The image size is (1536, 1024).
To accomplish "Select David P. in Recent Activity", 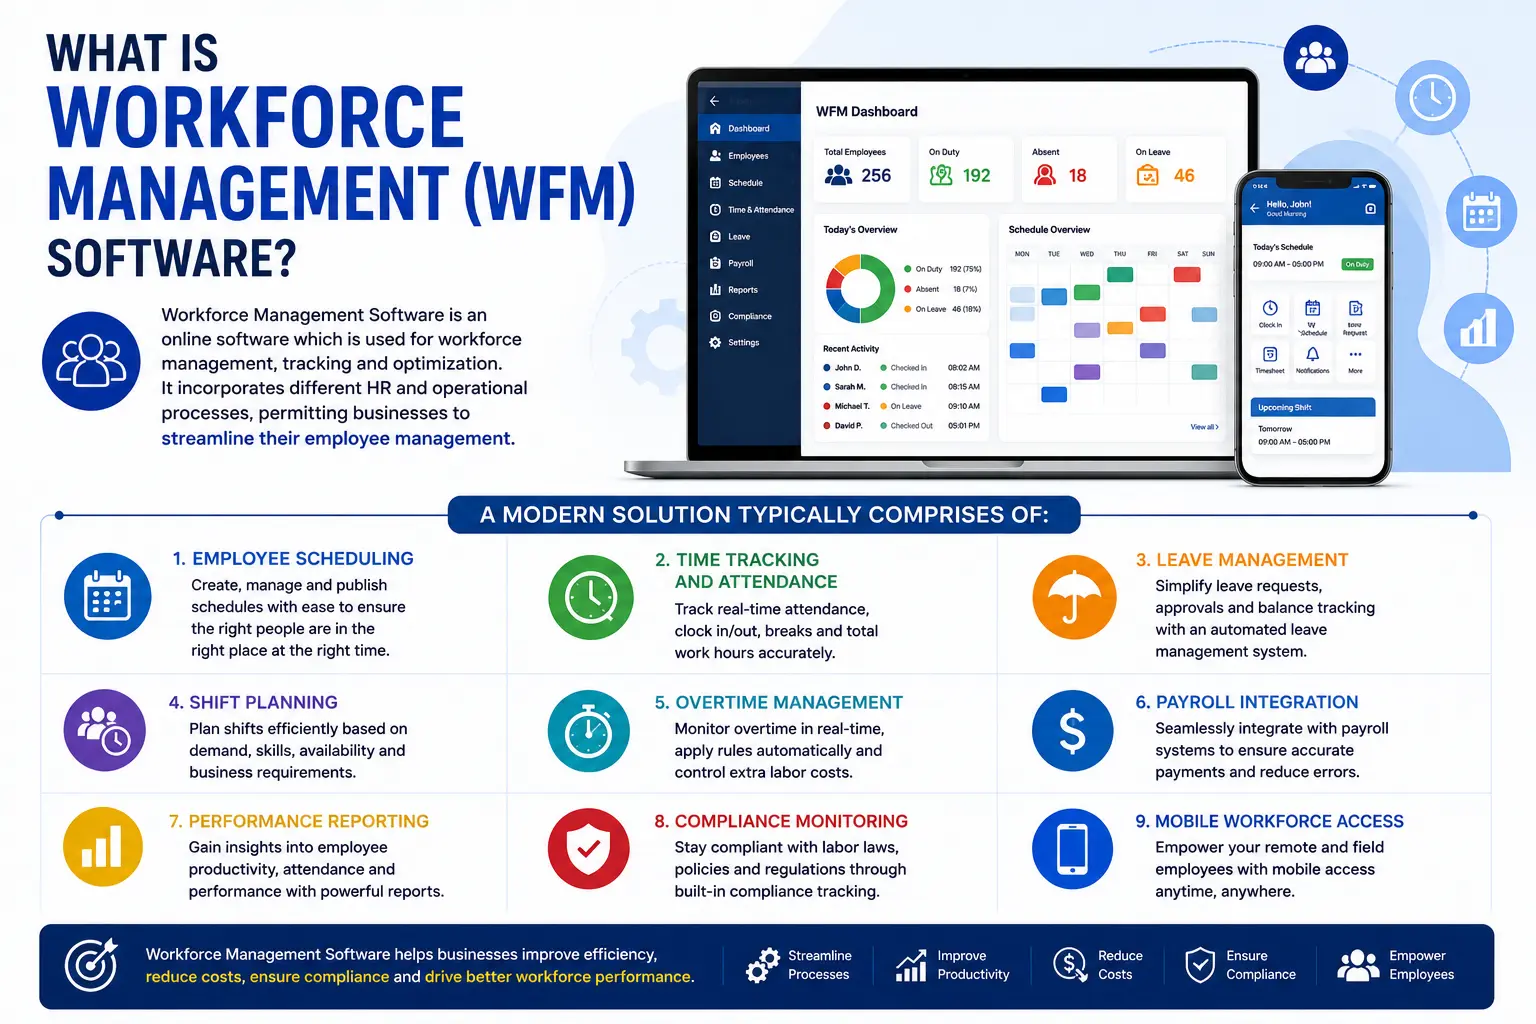I will point(901,426).
